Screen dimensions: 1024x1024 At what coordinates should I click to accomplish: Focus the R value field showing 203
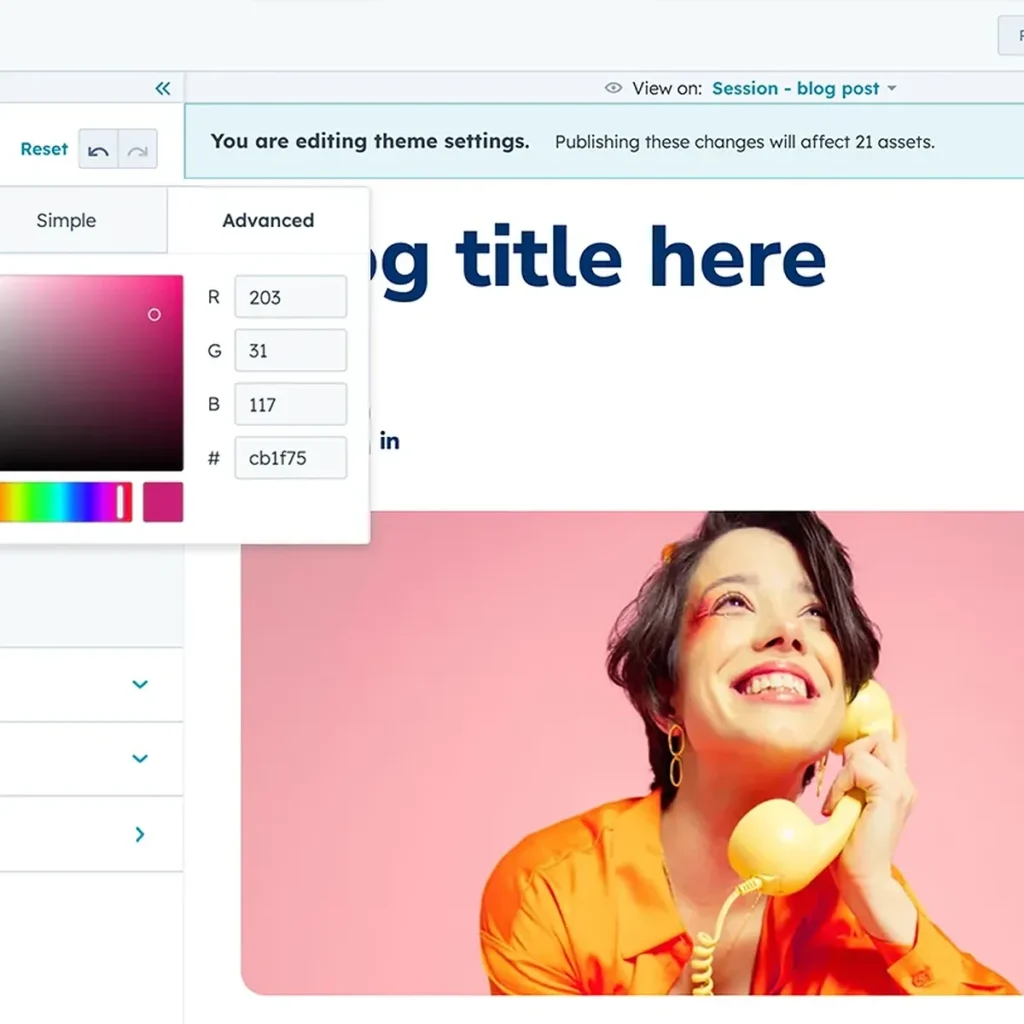(290, 297)
